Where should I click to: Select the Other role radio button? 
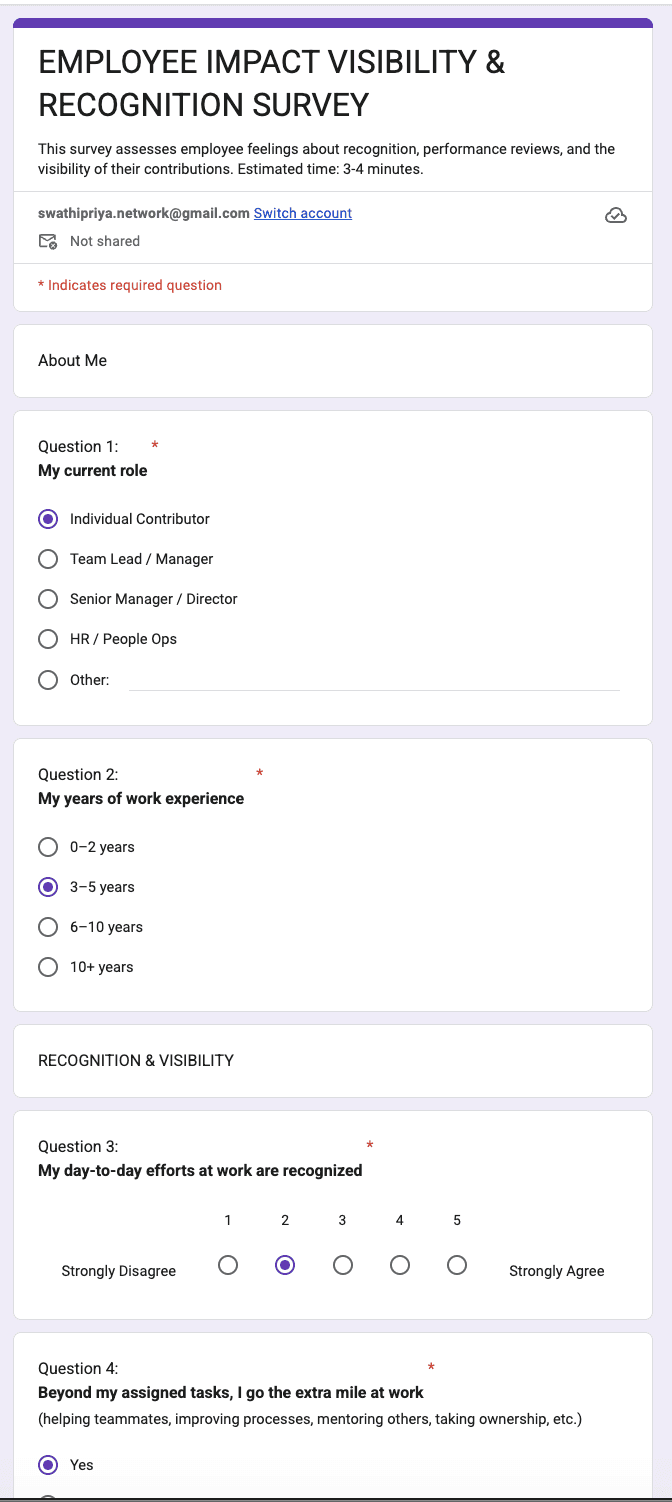tap(48, 680)
